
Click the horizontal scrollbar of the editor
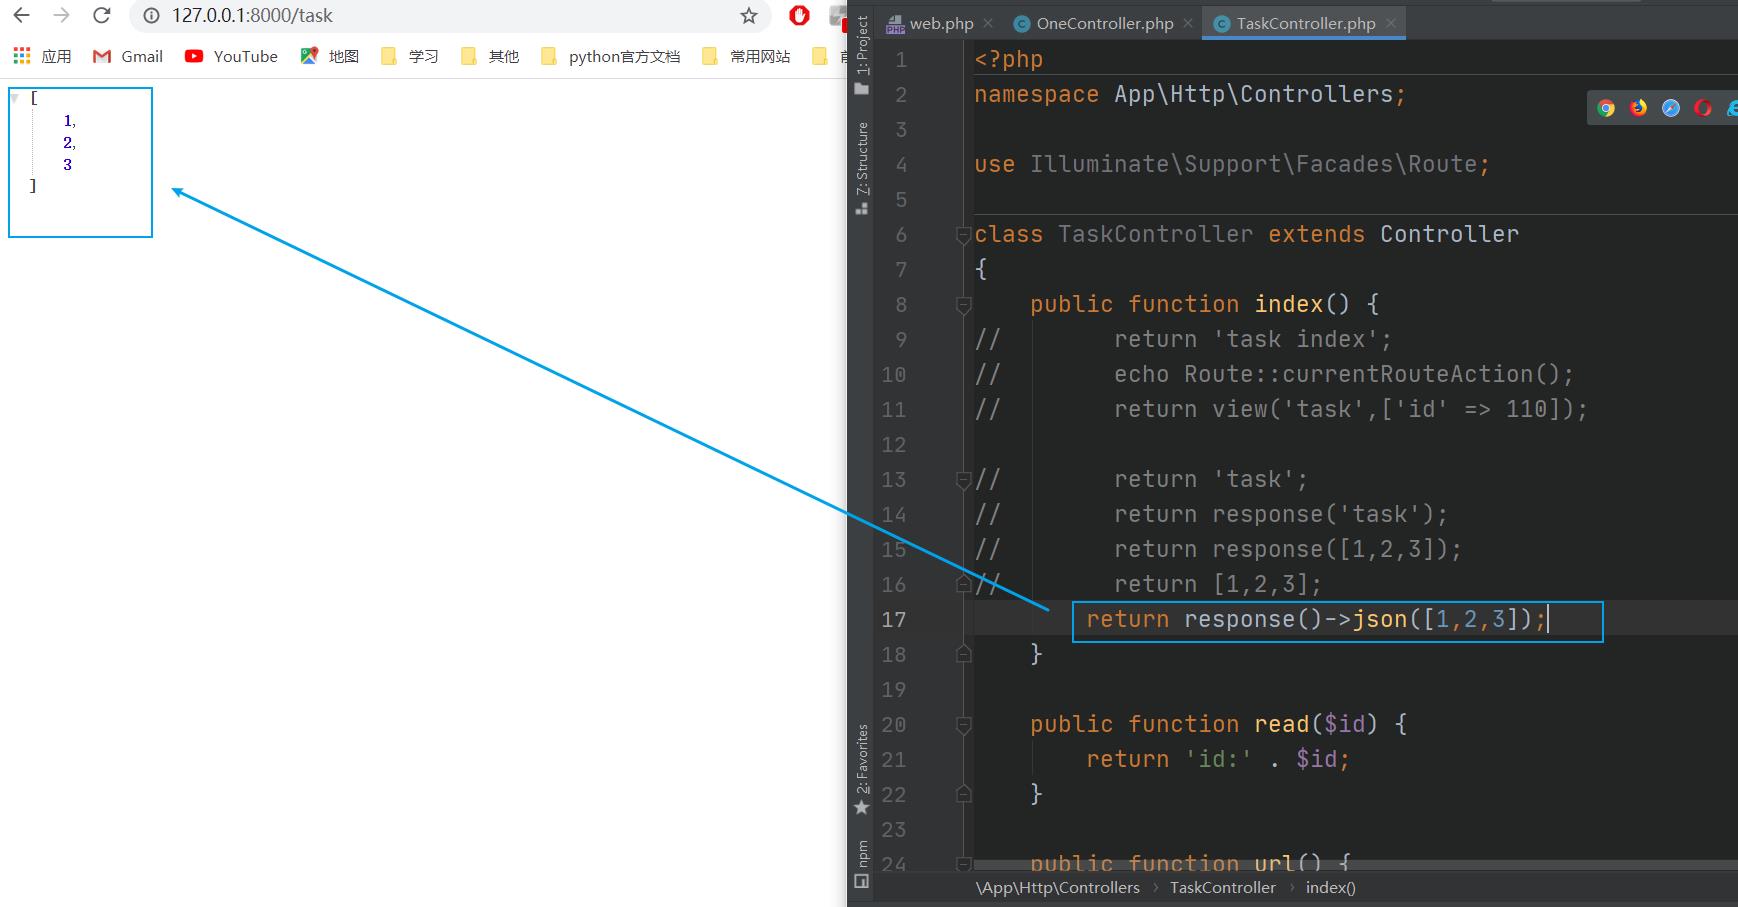pos(1355,865)
